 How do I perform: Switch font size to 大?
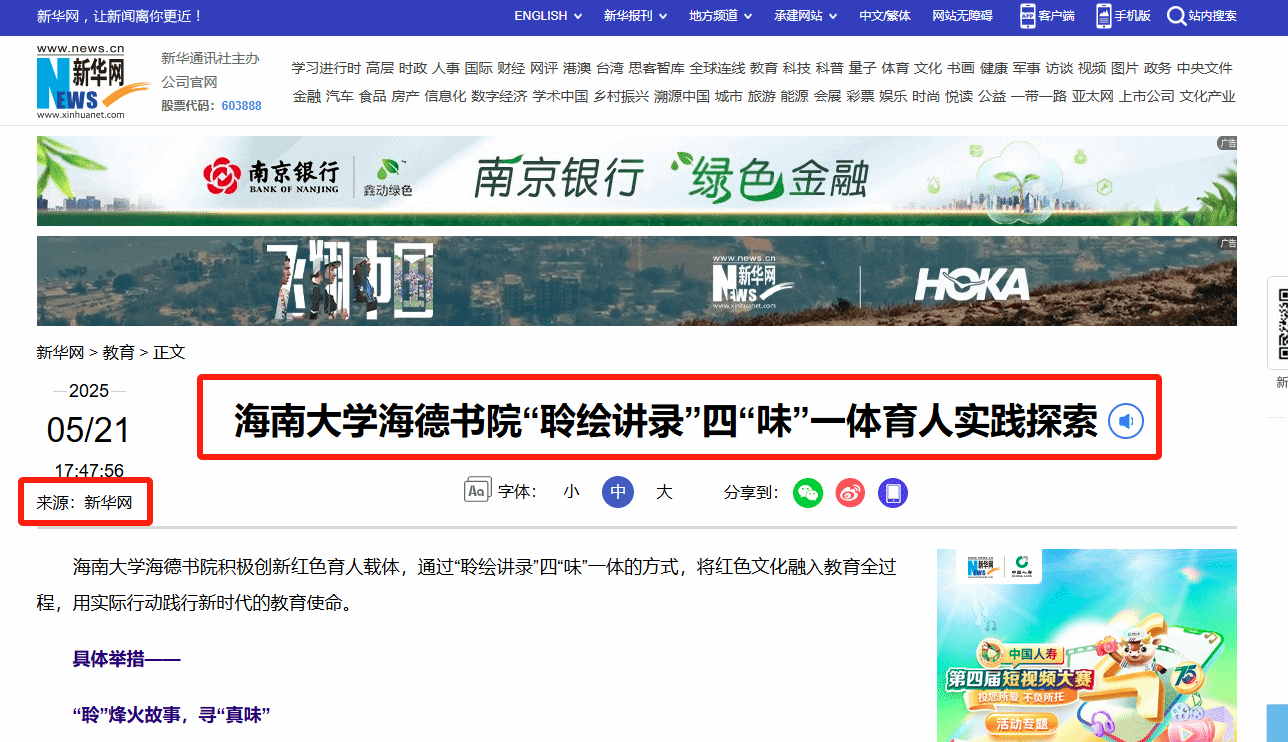coord(664,492)
